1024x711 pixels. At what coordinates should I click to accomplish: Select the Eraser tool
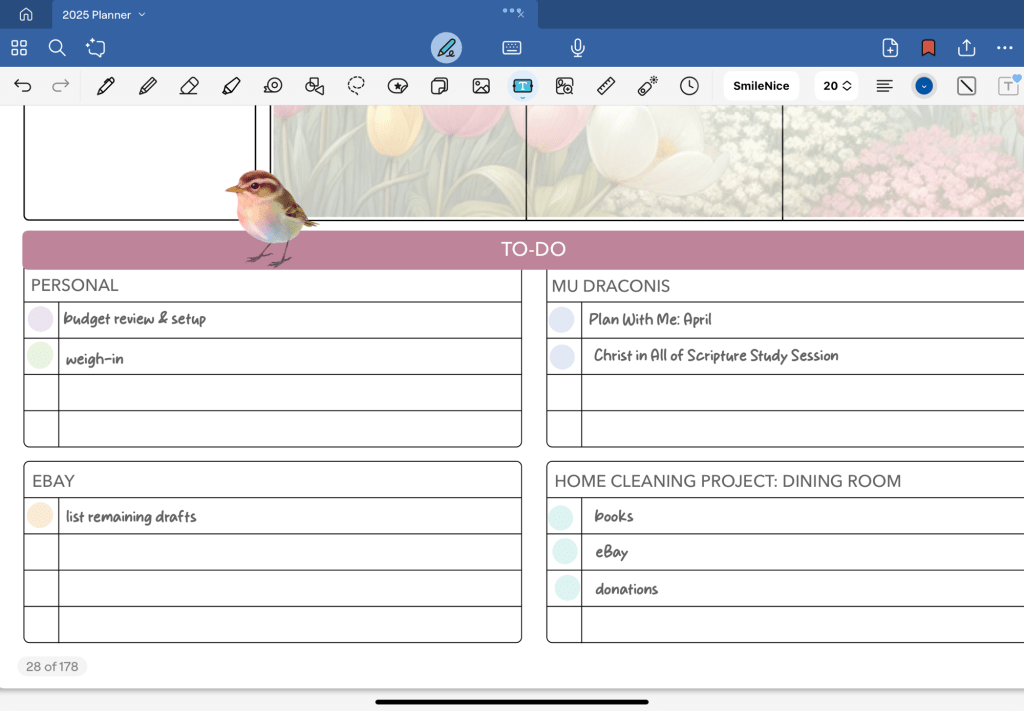(189, 86)
